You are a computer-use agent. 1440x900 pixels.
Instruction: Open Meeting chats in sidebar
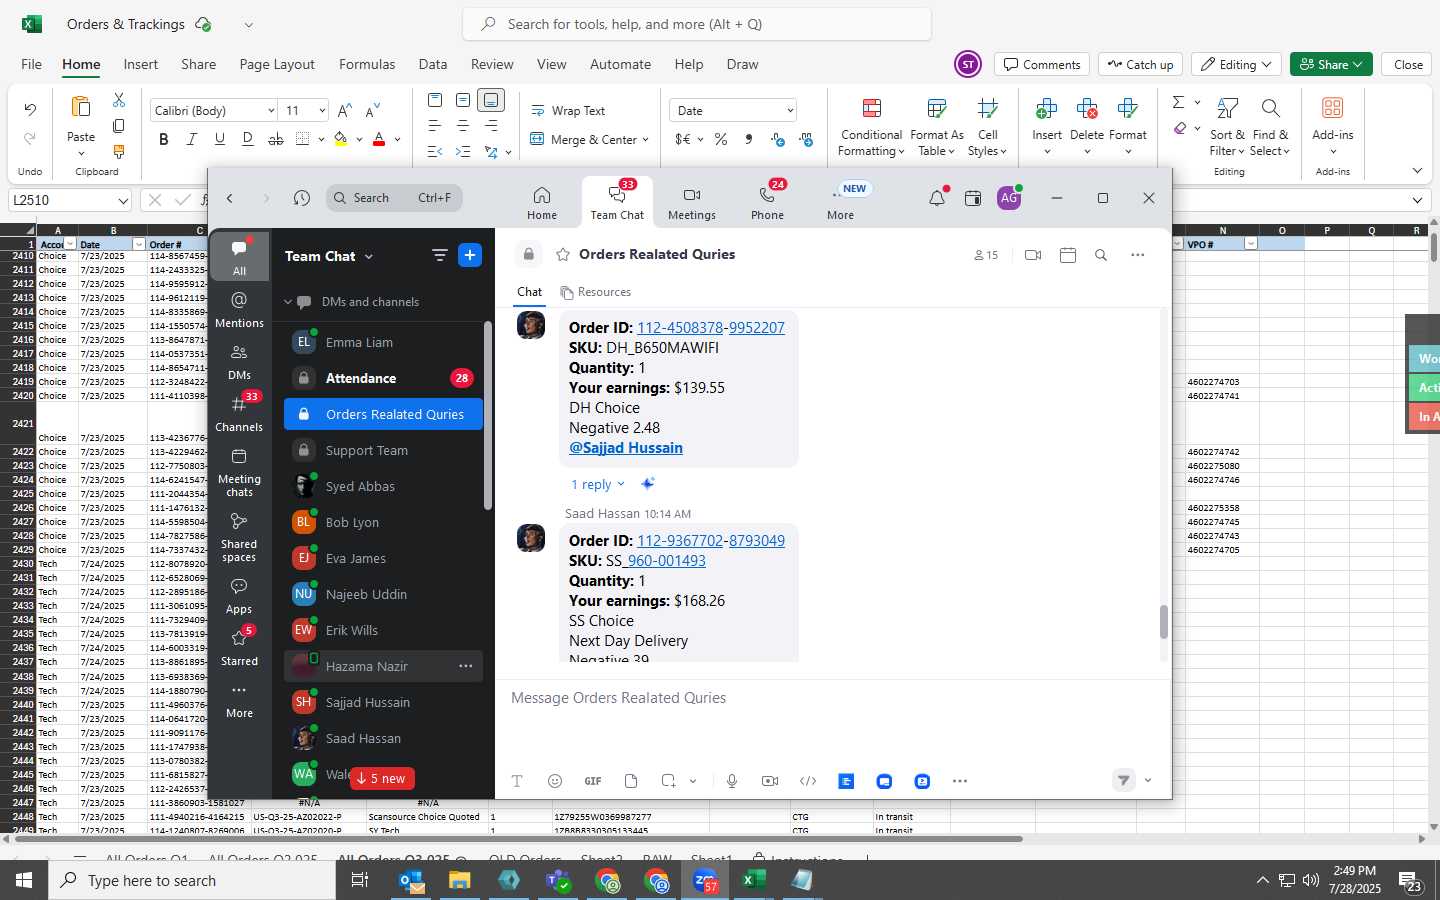coord(239,471)
